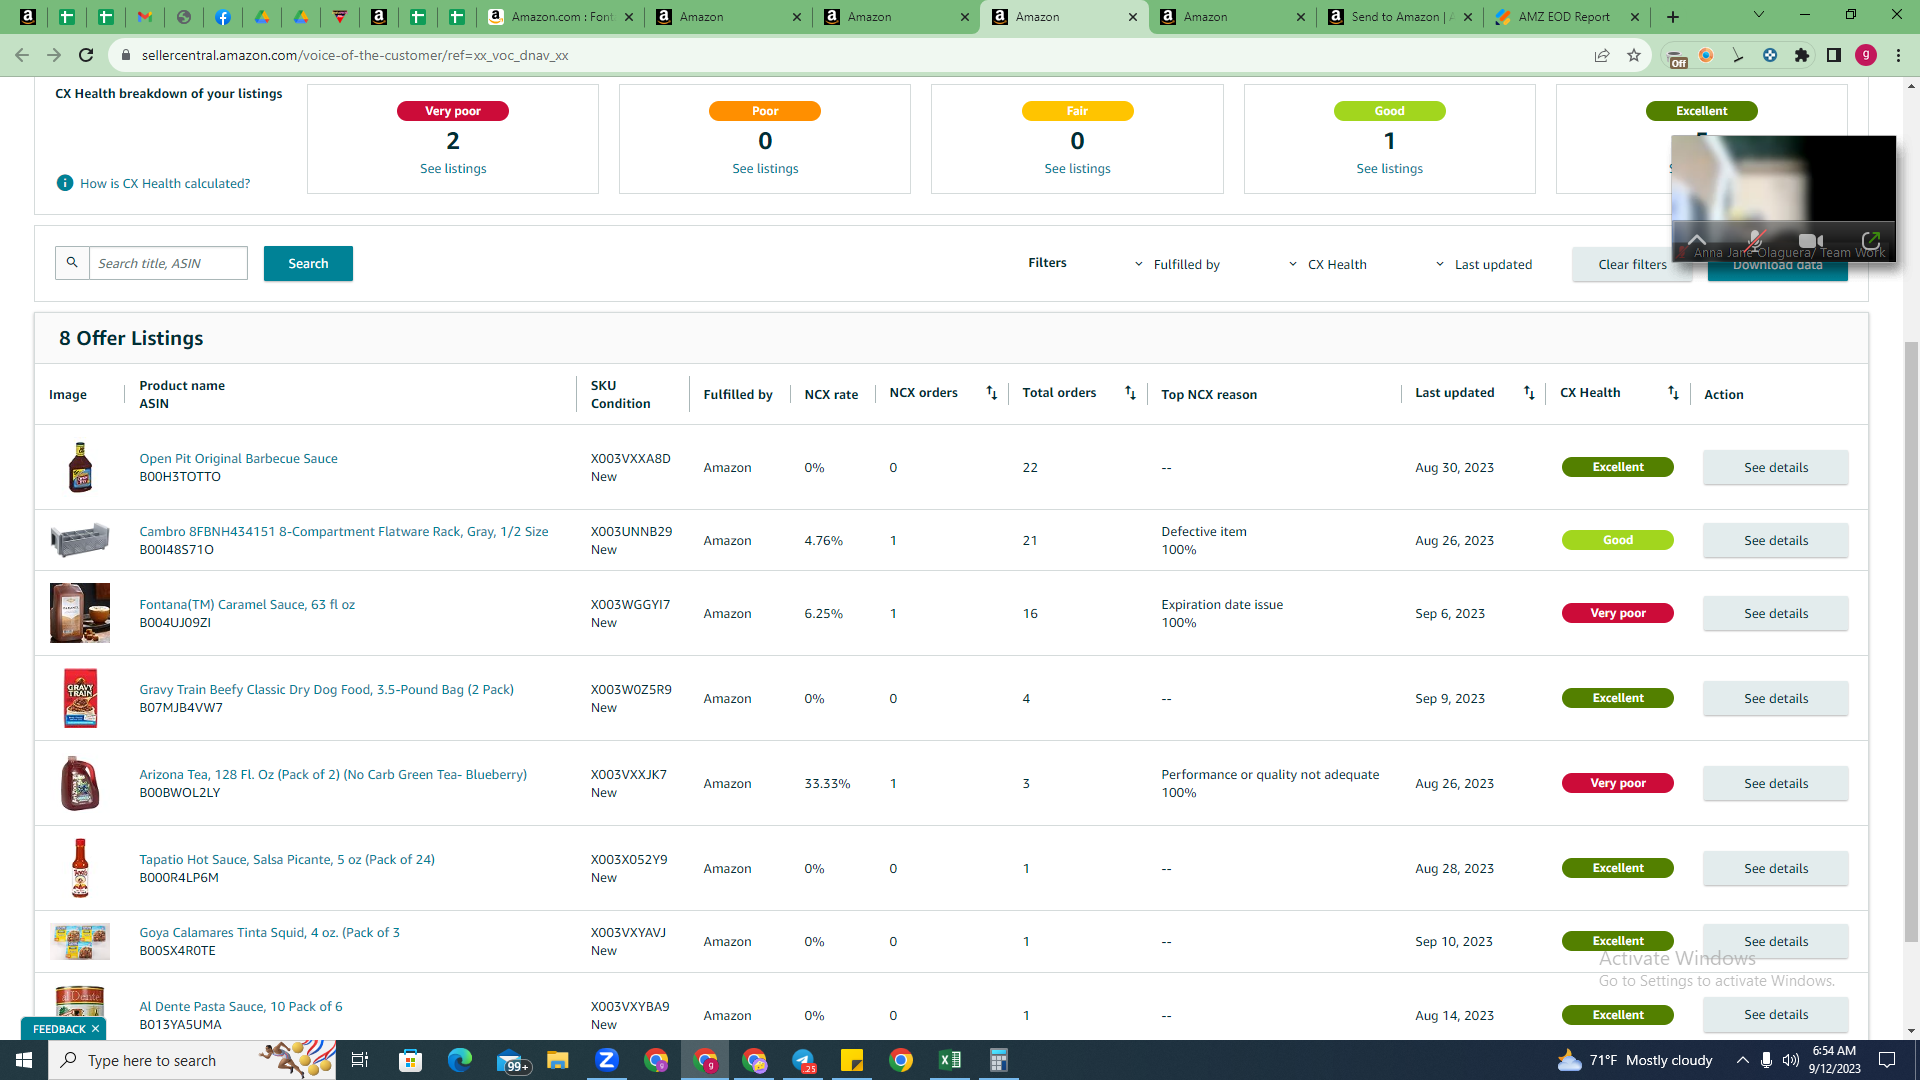Image resolution: width=1920 pixels, height=1080 pixels.
Task: See listings rated Very poor
Action: click(x=453, y=169)
